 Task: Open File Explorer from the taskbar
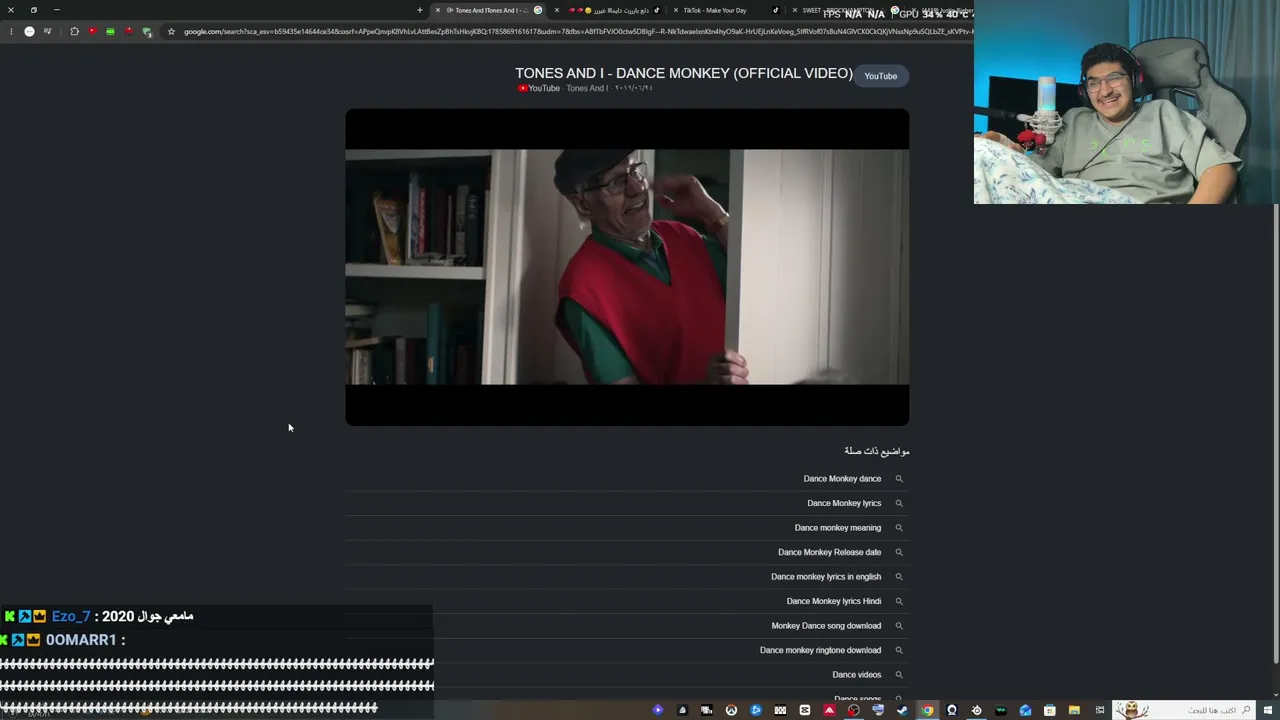coord(1074,710)
